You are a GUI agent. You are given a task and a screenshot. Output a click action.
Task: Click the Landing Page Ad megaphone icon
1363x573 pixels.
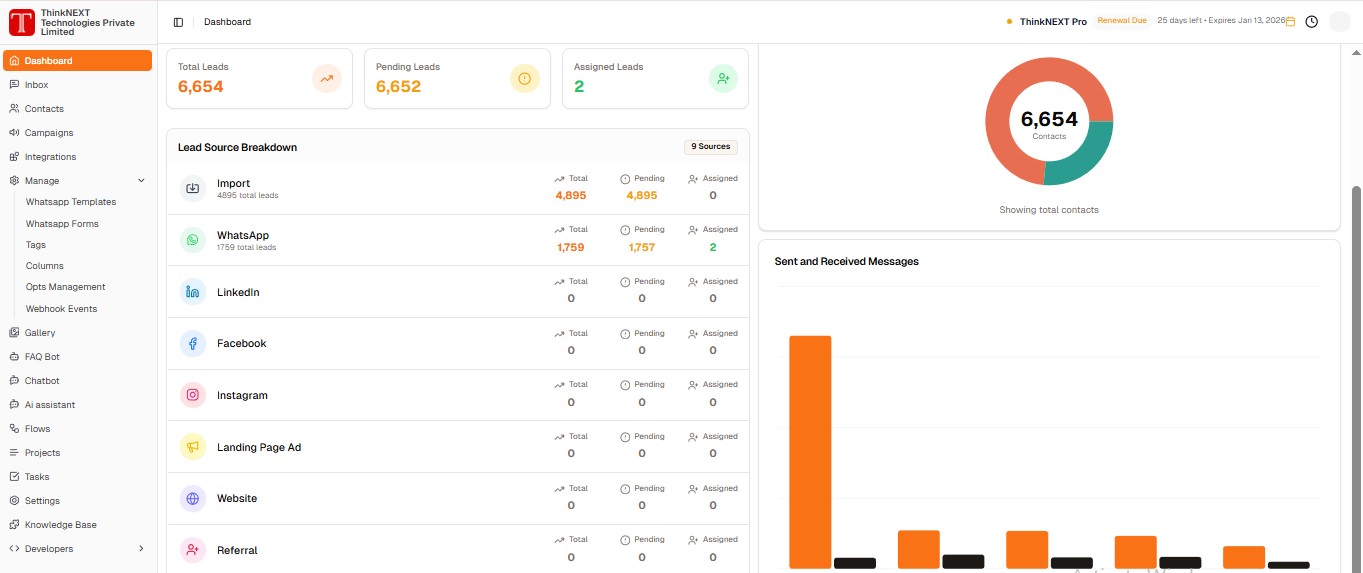[193, 447]
